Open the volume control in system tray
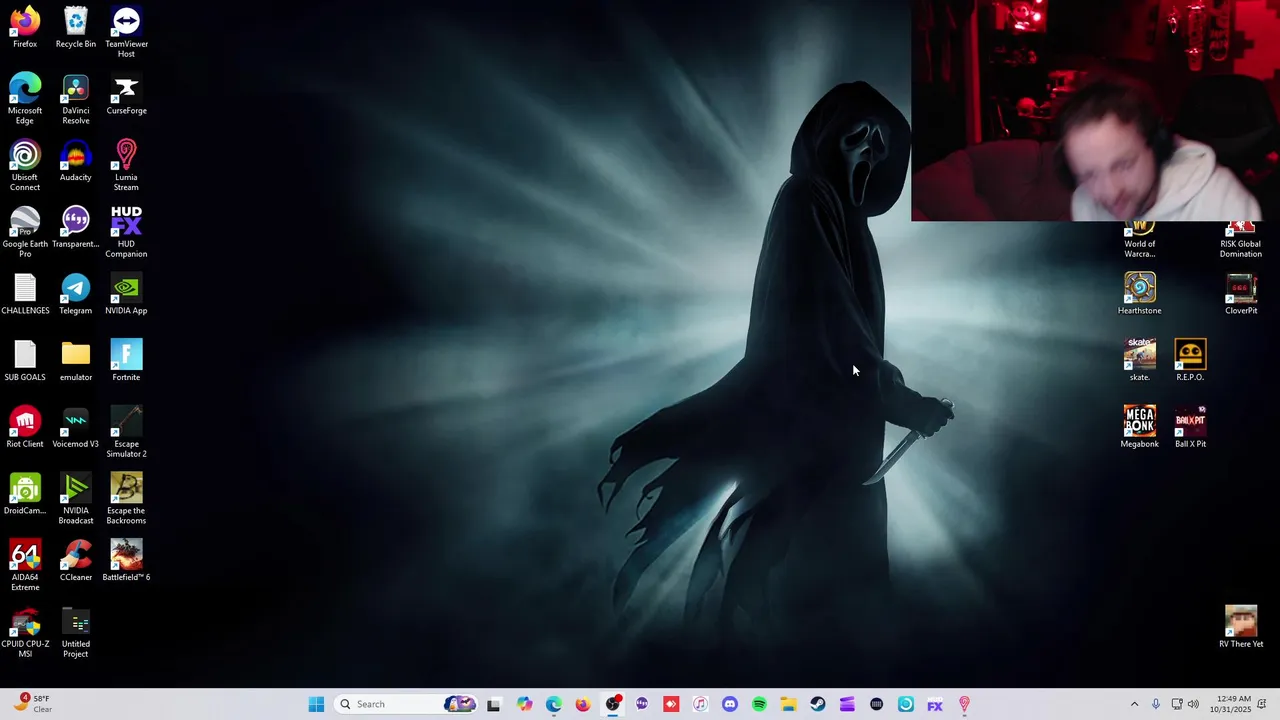This screenshot has width=1280, height=720. (x=1193, y=704)
